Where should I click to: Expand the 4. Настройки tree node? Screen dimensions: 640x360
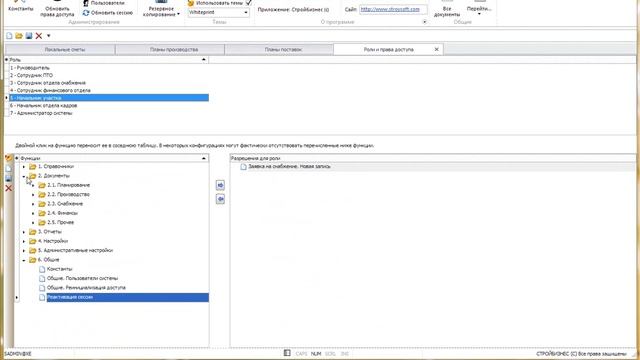tap(24, 241)
